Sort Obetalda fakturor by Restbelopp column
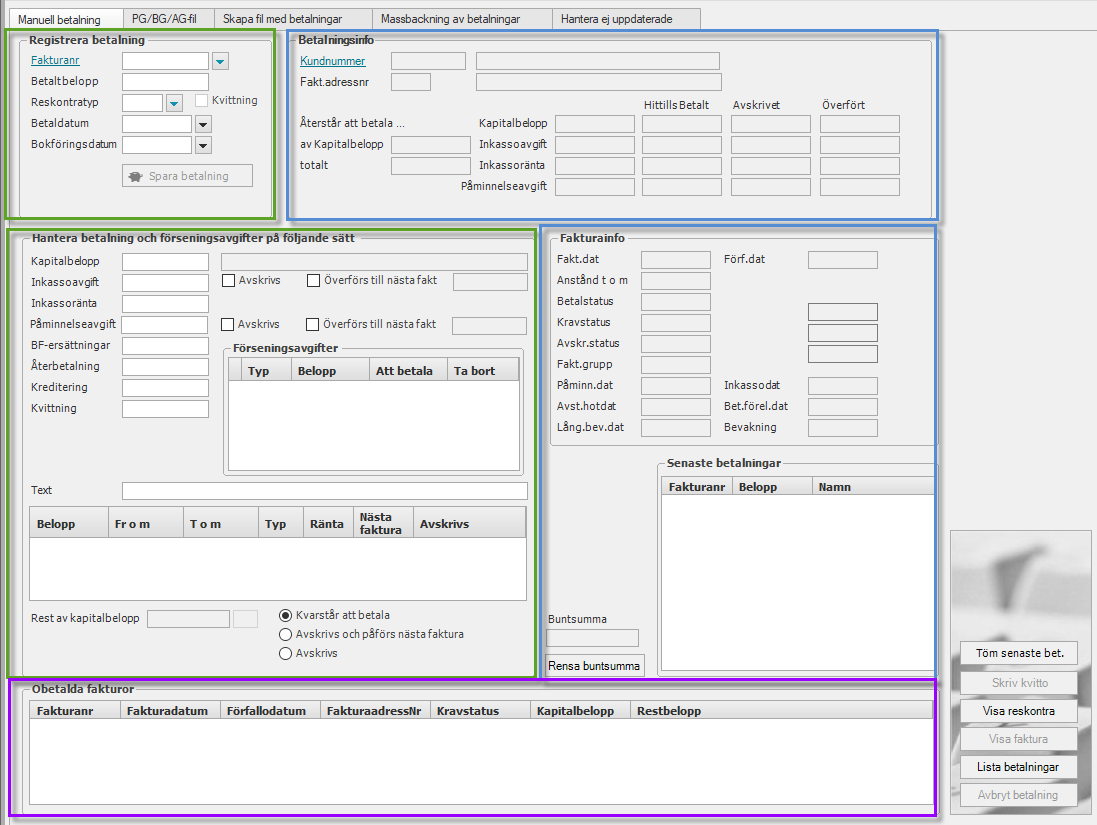Screen dimensions: 1097x825 coord(781,710)
